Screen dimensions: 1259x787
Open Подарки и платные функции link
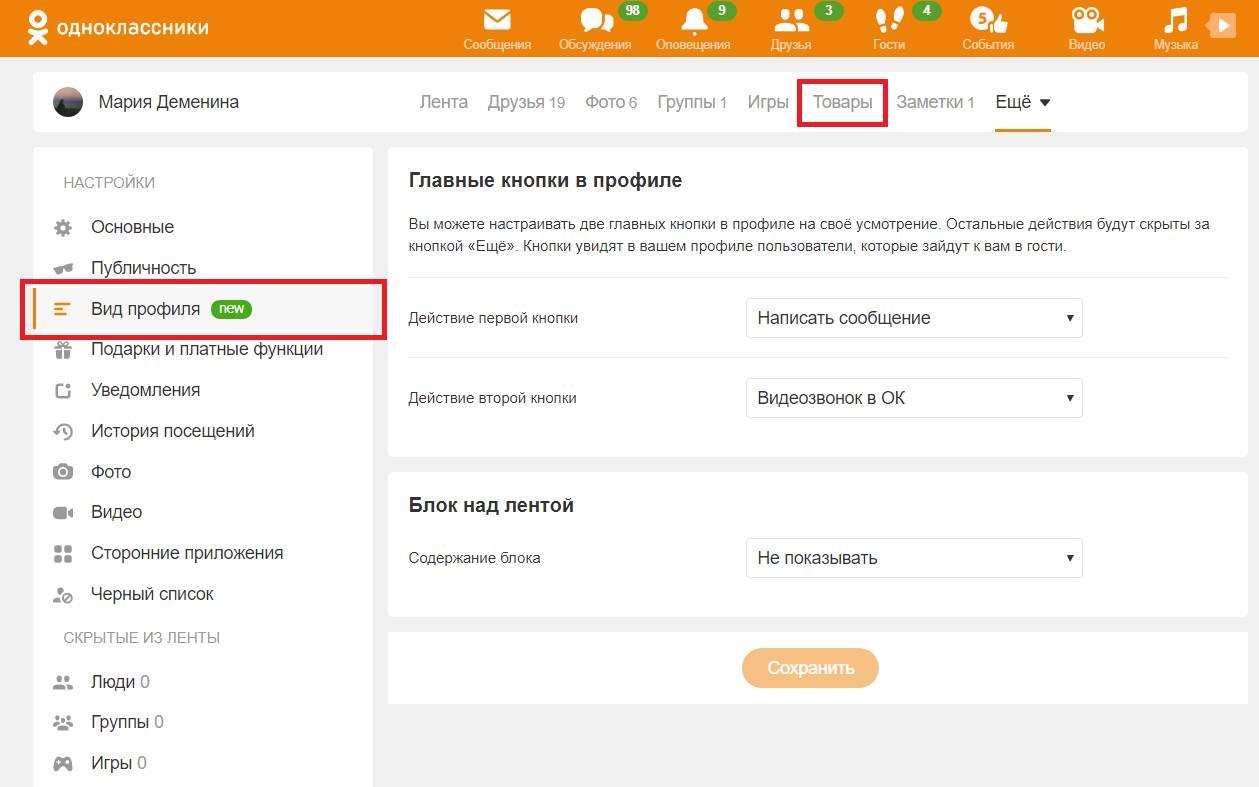207,349
